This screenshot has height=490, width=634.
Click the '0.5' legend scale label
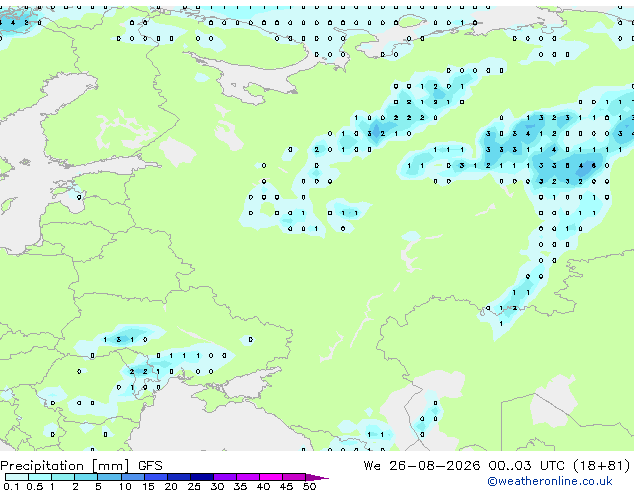tap(35, 486)
